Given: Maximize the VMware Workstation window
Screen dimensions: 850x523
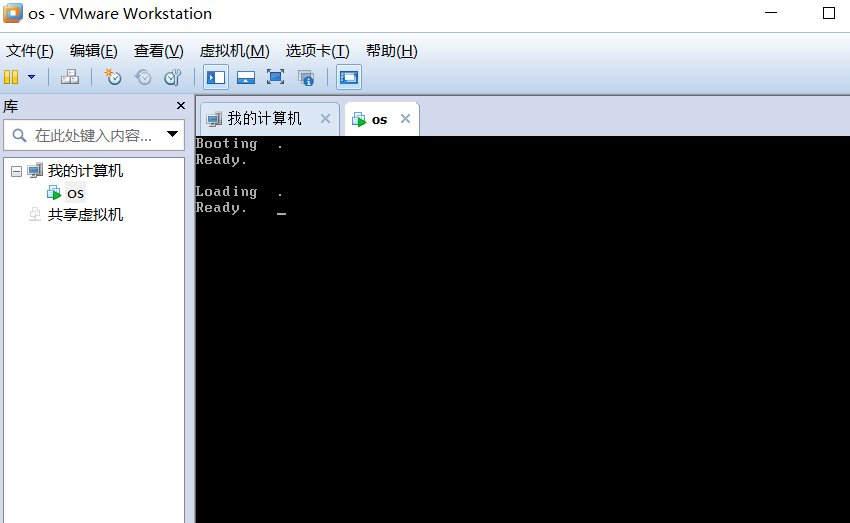Looking at the screenshot, I should (x=829, y=13).
